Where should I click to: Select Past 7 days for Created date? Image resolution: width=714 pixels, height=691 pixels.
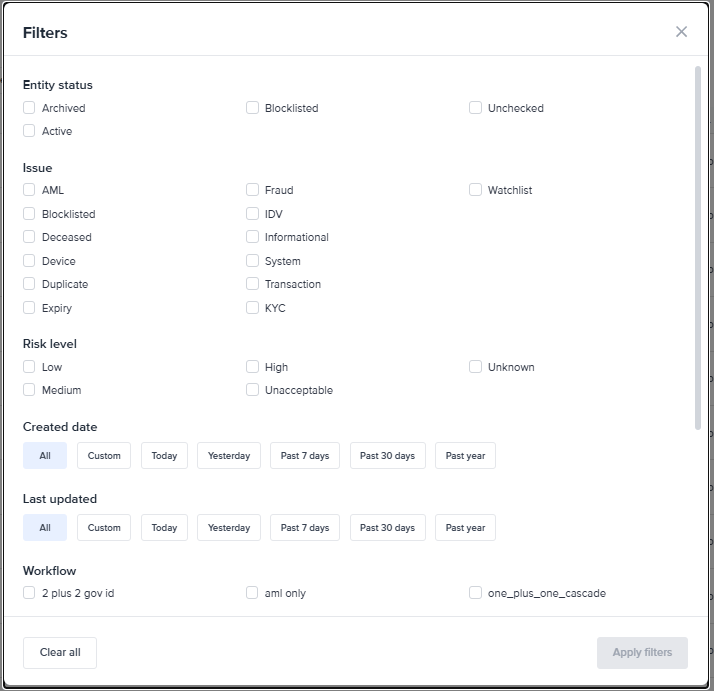pos(305,456)
